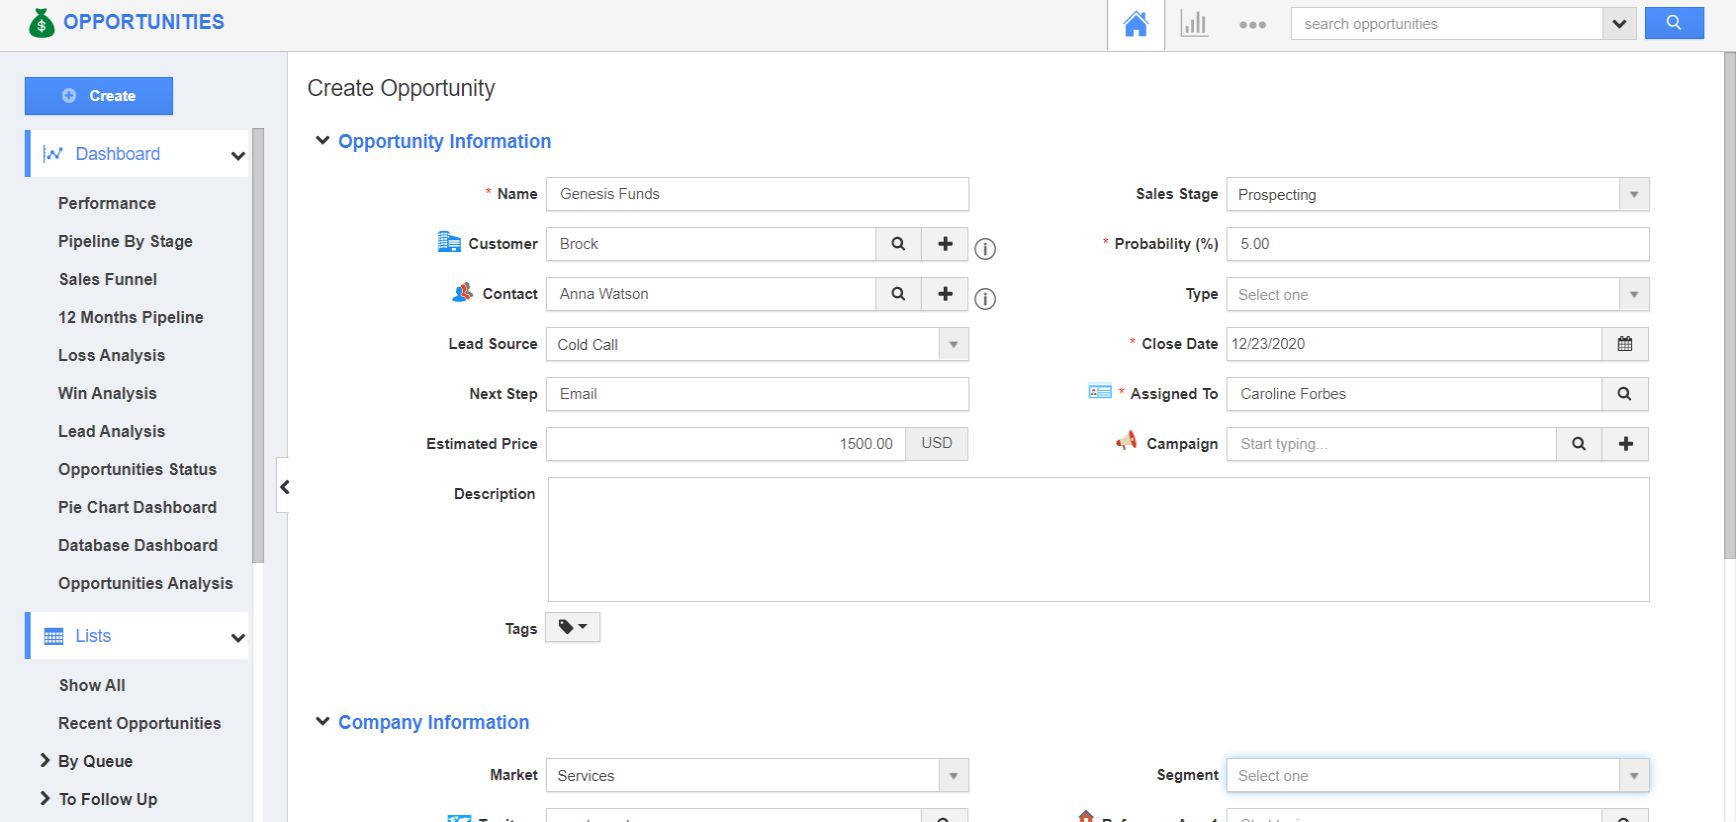The image size is (1736, 822).
Task: Open Win Analysis
Action: (x=107, y=393)
